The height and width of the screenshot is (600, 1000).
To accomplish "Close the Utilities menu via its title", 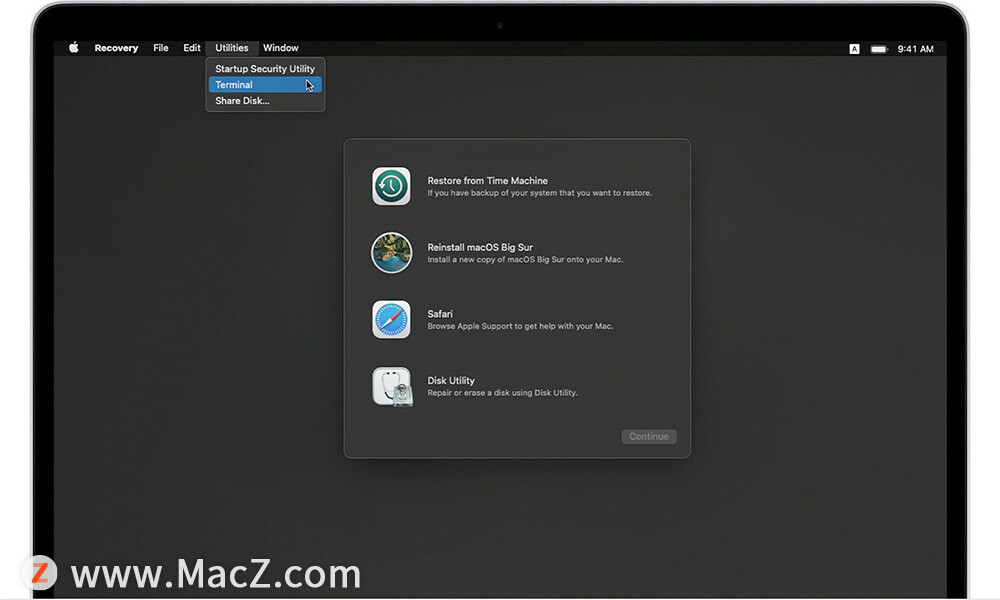I will pyautogui.click(x=232, y=48).
